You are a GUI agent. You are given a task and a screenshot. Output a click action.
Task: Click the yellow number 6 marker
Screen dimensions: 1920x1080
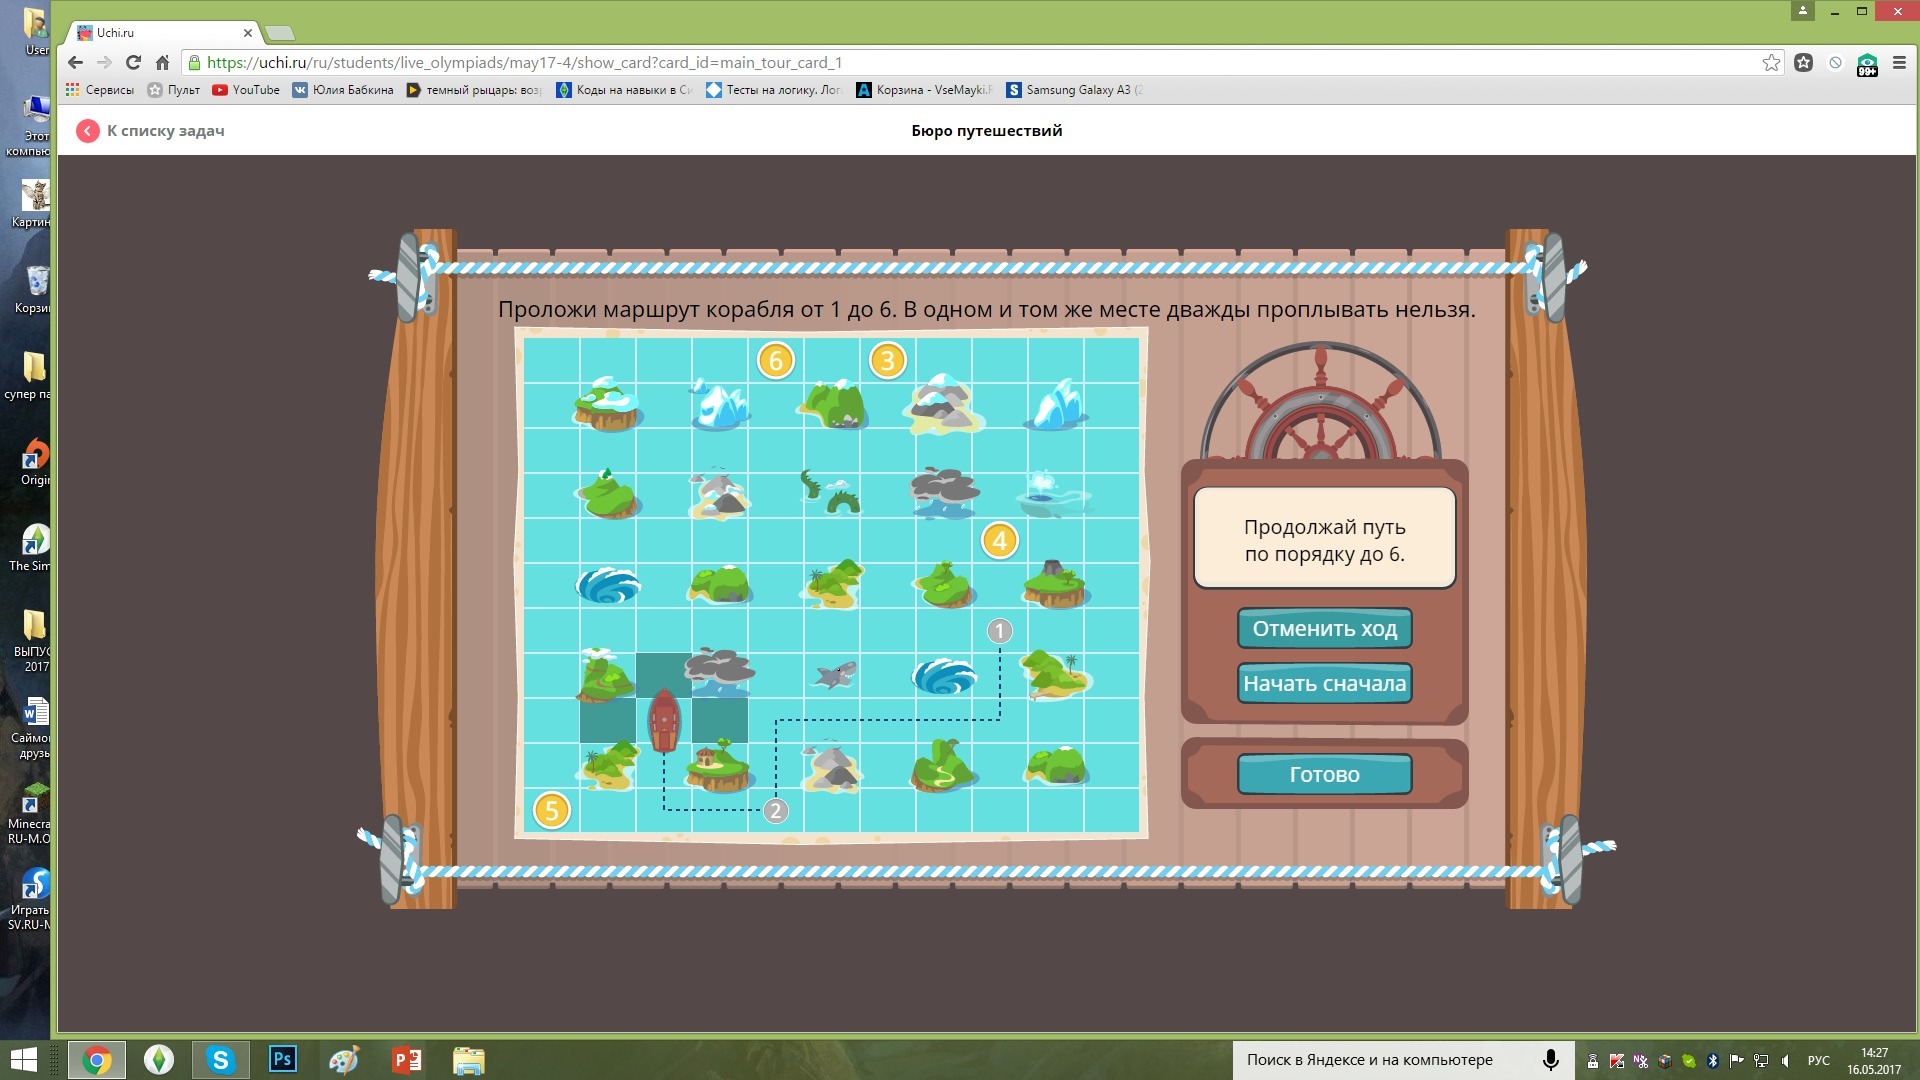[775, 361]
